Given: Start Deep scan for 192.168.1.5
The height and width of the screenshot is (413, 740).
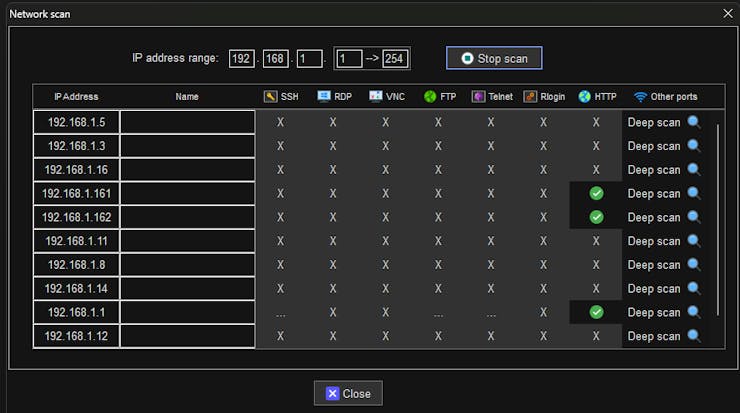Looking at the screenshot, I should pyautogui.click(x=654, y=122).
